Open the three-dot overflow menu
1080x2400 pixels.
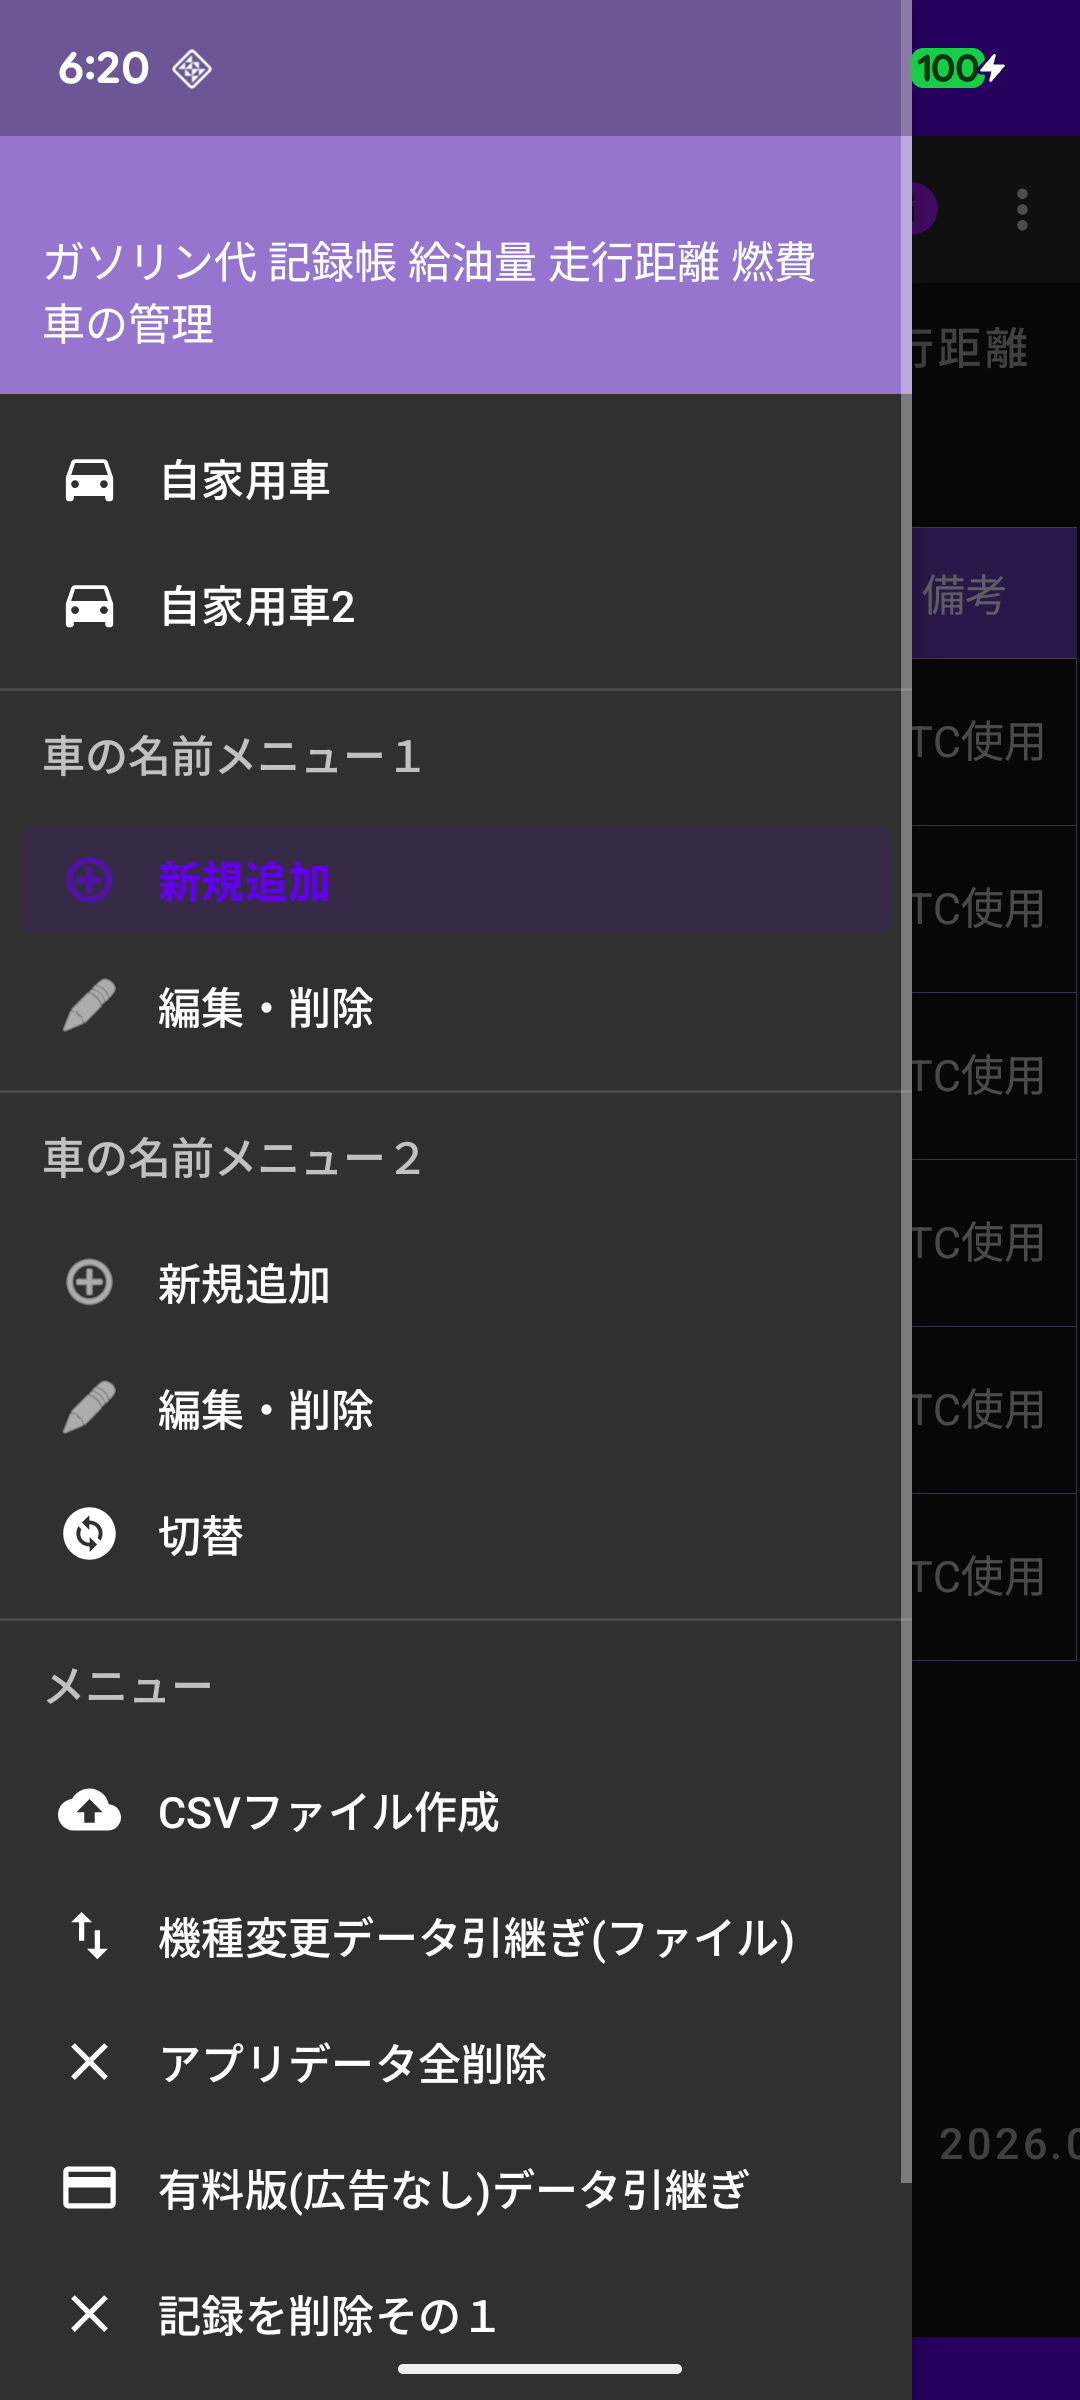[x=1021, y=210]
